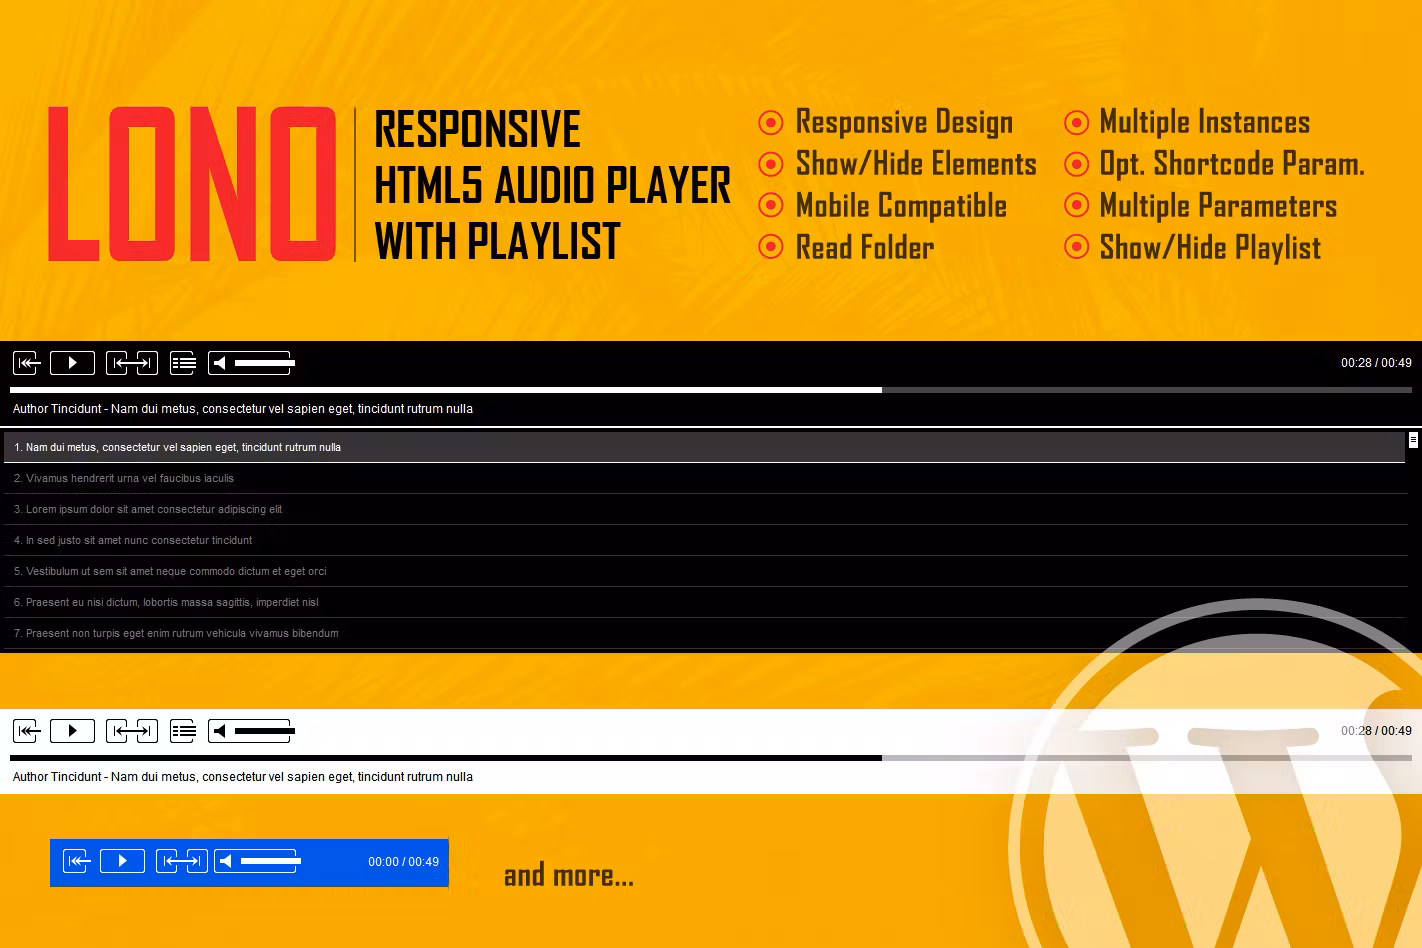The height and width of the screenshot is (948, 1422).
Task: Play the track in the black player
Action: point(72,363)
